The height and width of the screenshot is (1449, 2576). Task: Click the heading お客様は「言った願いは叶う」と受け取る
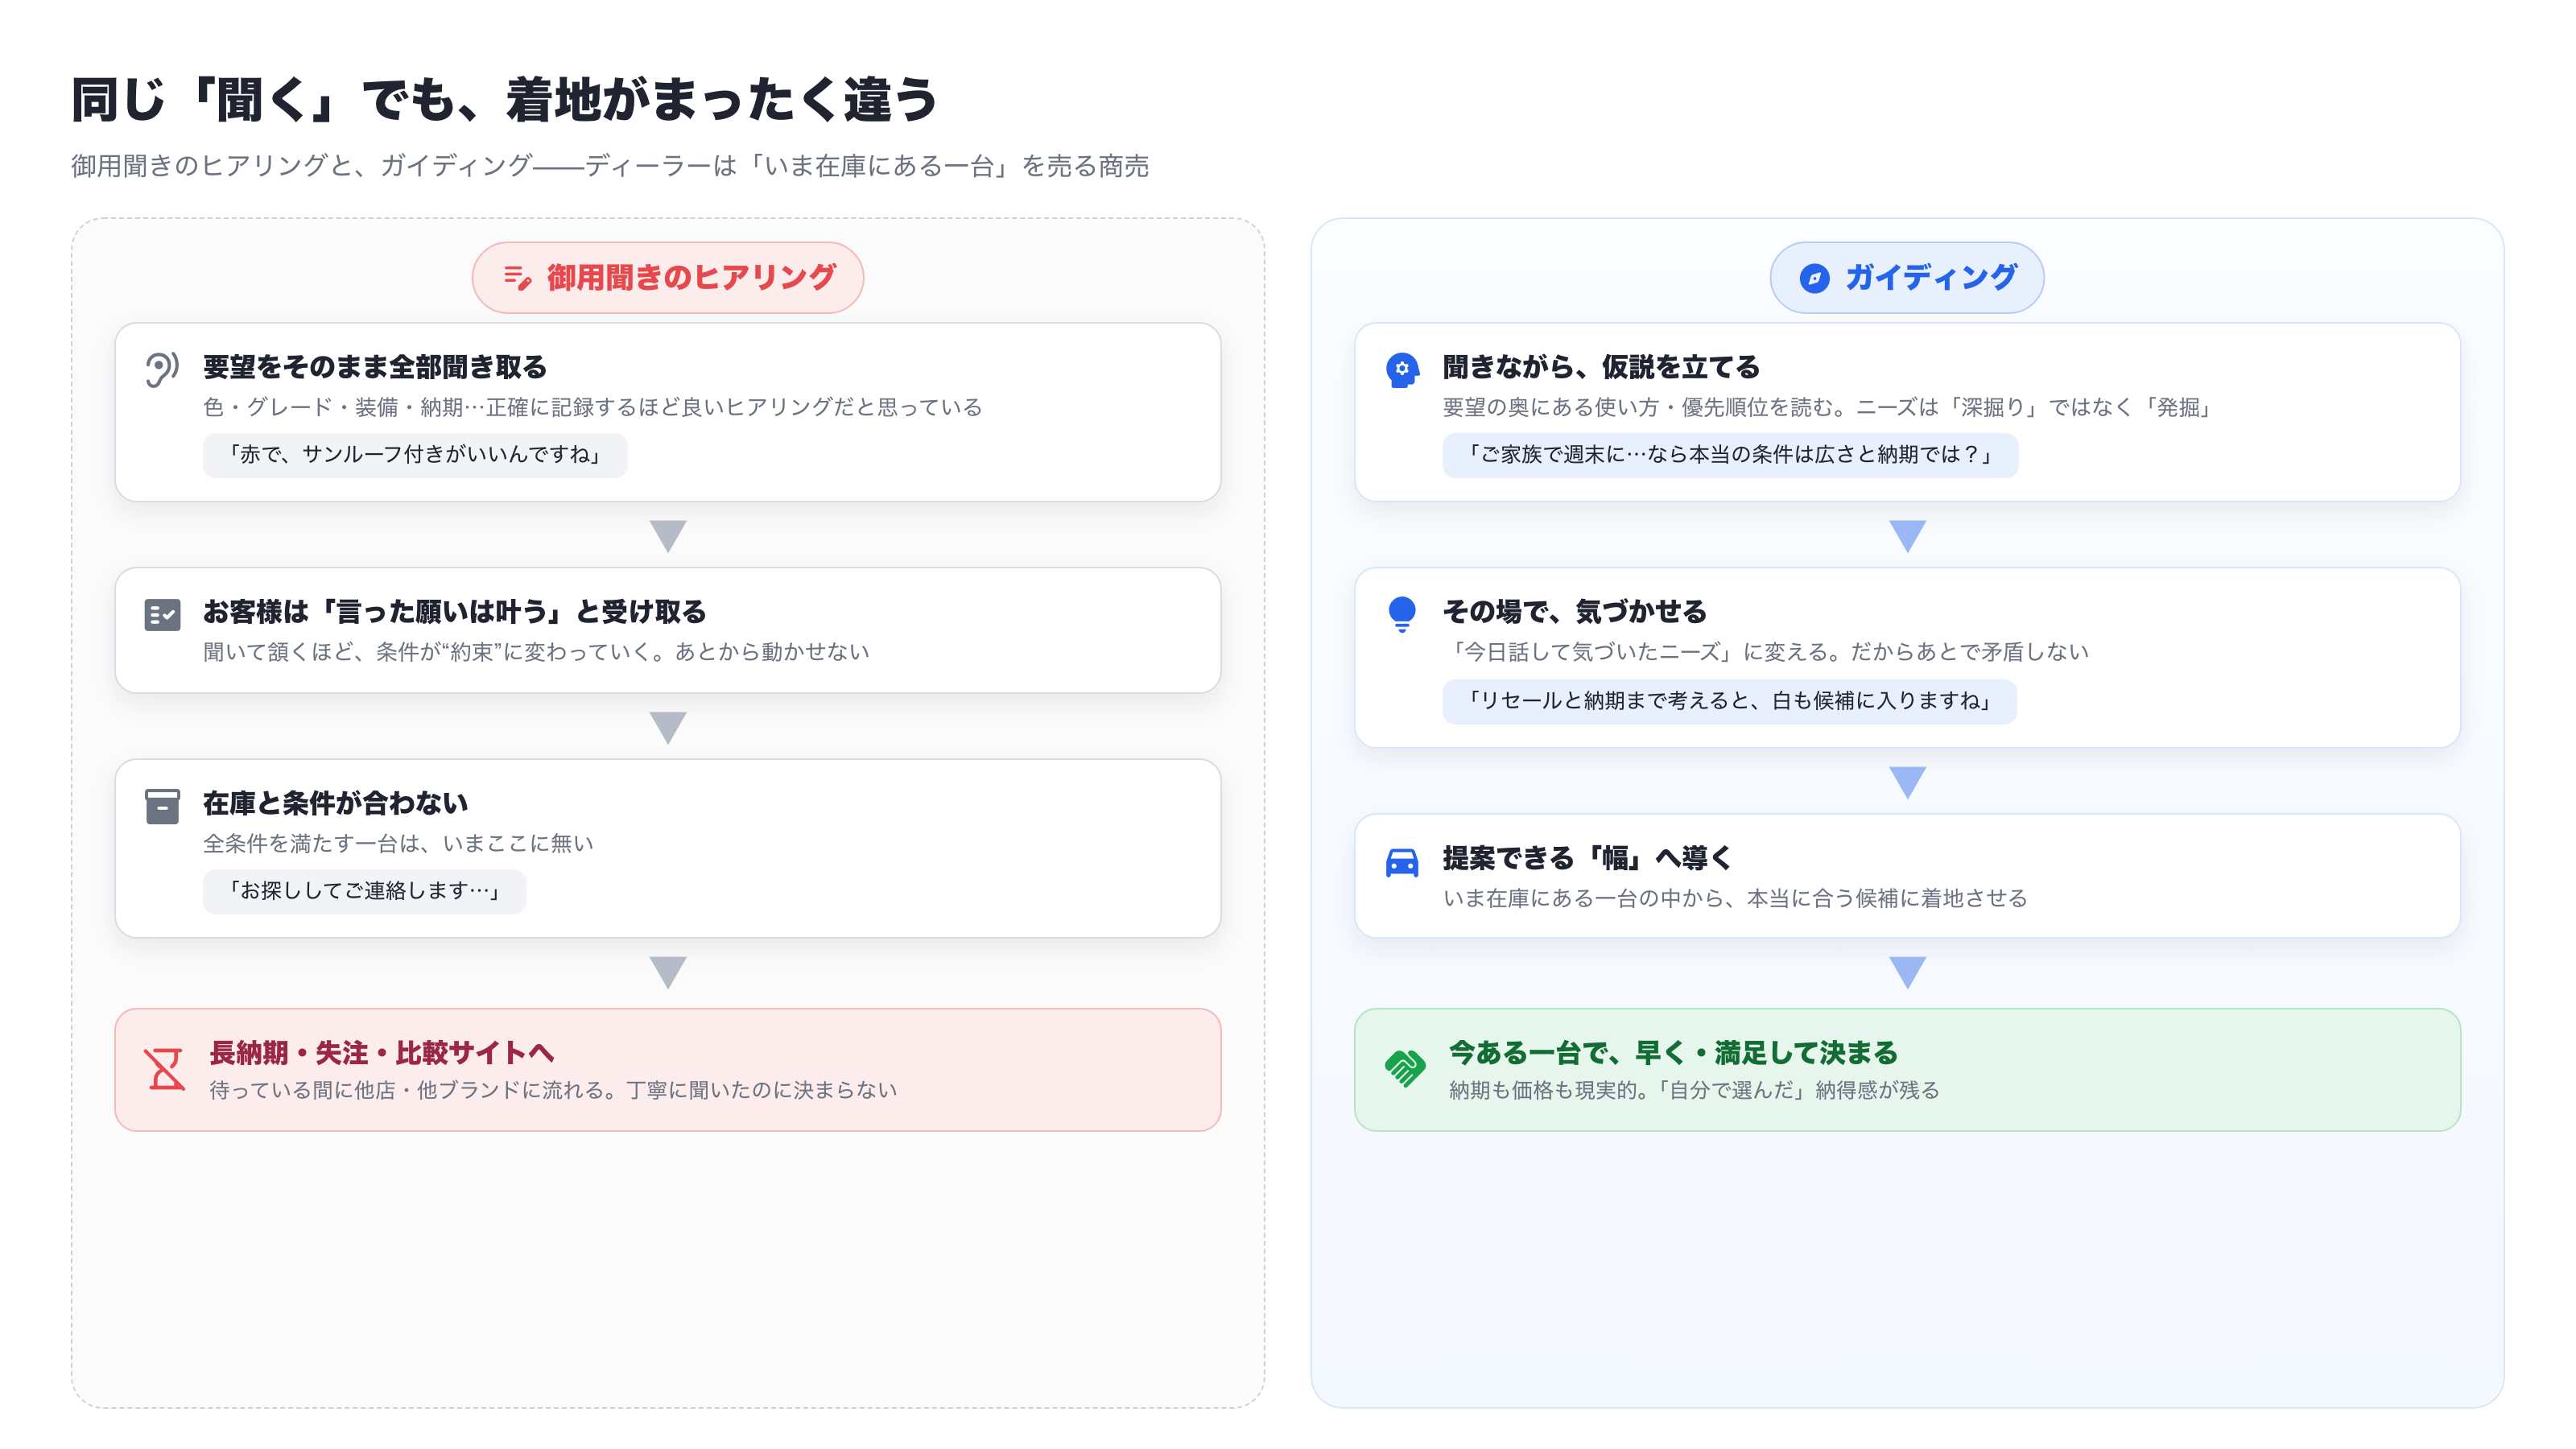click(x=455, y=611)
